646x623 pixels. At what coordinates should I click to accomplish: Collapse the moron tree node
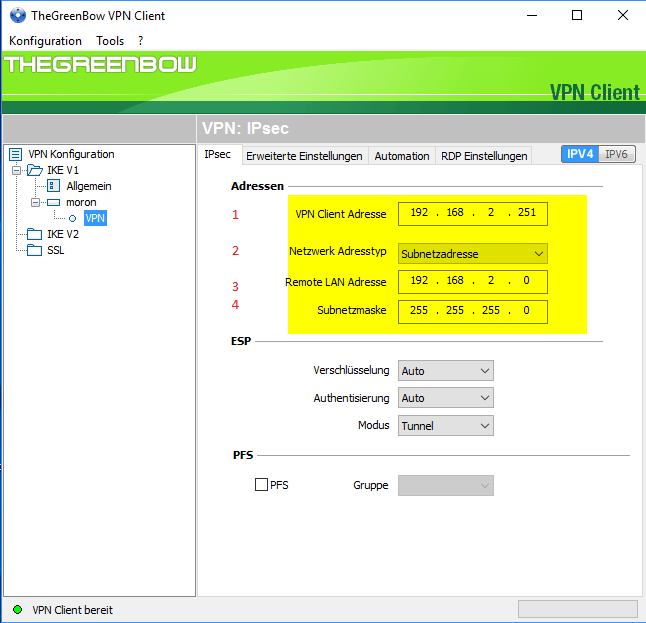[x=36, y=202]
